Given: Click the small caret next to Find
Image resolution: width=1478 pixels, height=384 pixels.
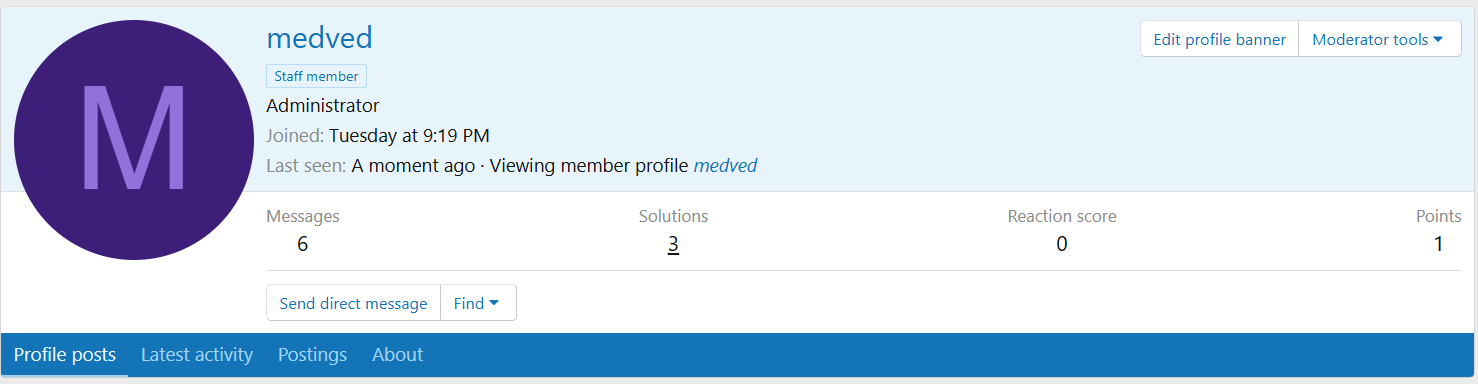Looking at the screenshot, I should click(494, 303).
